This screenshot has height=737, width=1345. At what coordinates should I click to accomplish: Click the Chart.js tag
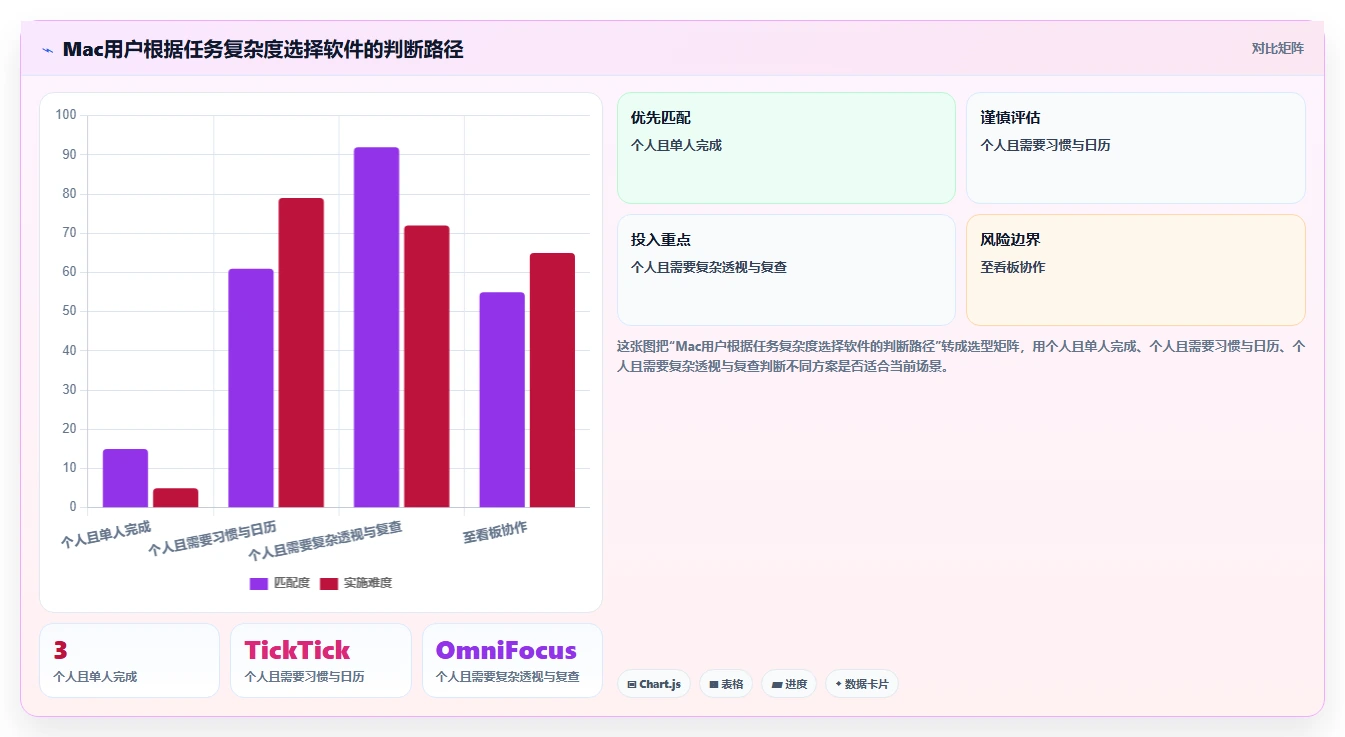click(653, 684)
